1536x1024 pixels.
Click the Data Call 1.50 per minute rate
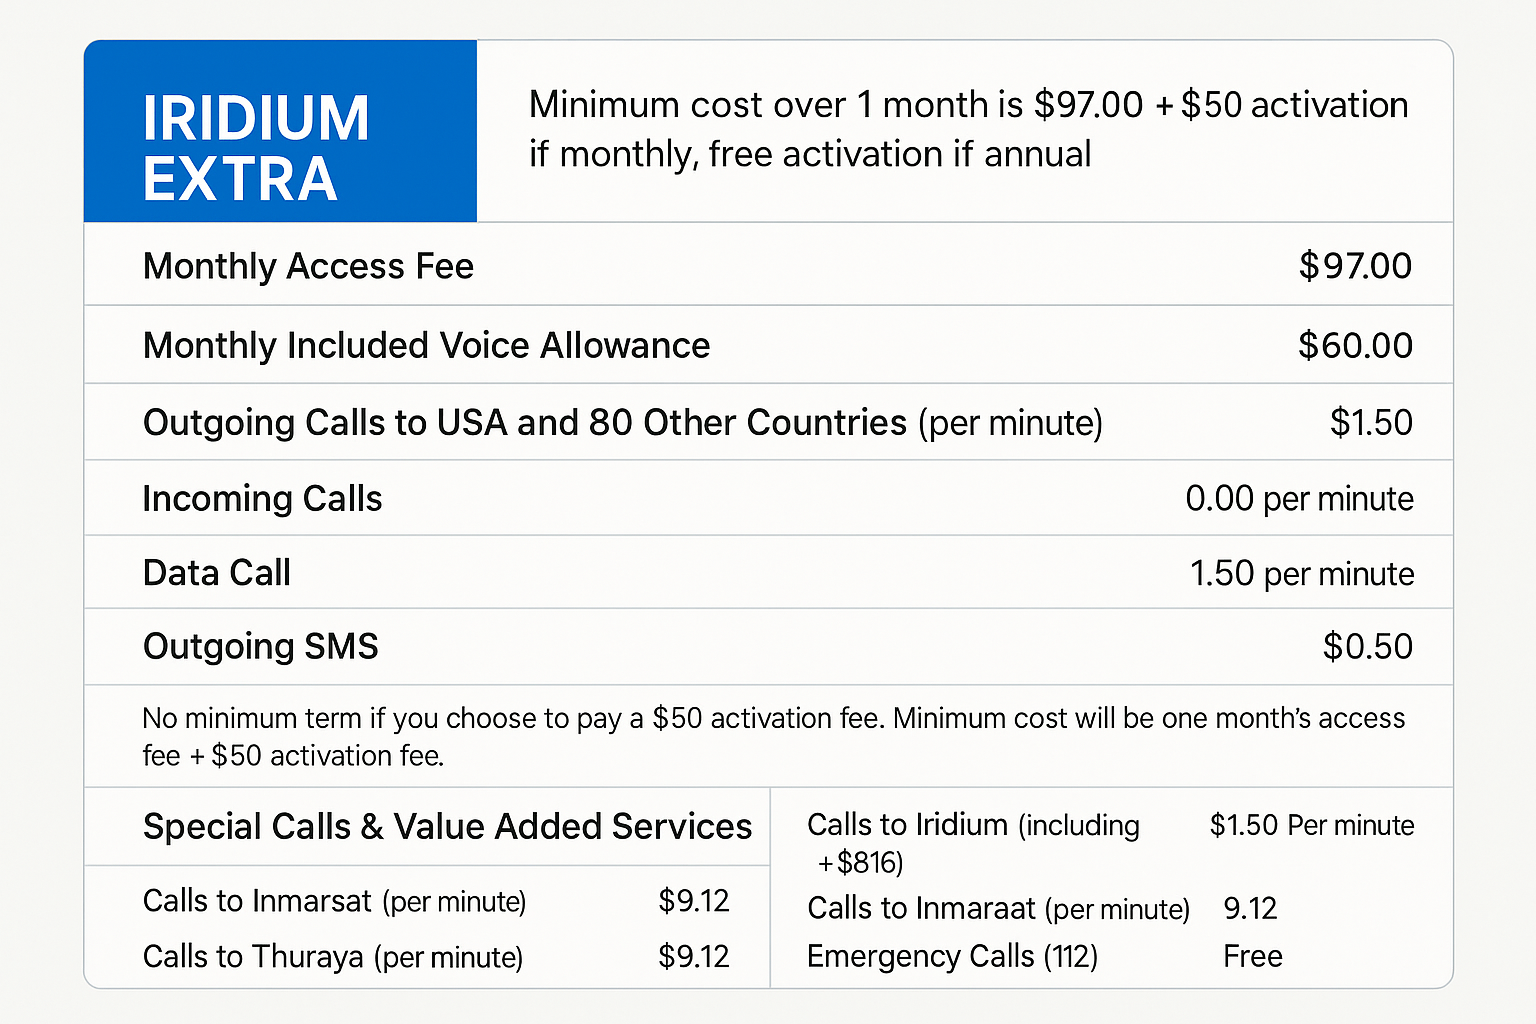[1301, 573]
